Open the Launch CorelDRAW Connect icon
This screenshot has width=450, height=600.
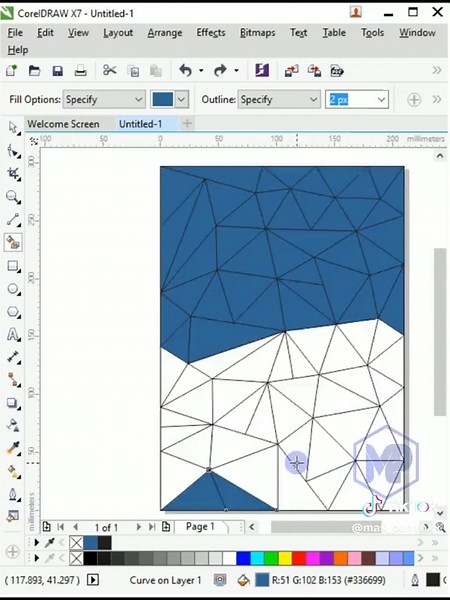point(262,71)
